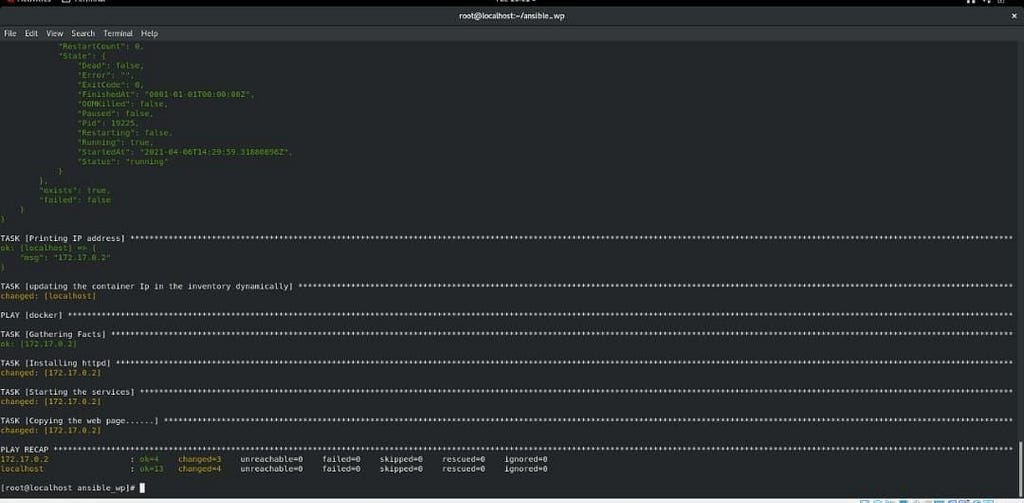Click the 'ok: [172.17.0.2]' result line
The width and height of the screenshot is (1024, 503).
pos(39,344)
